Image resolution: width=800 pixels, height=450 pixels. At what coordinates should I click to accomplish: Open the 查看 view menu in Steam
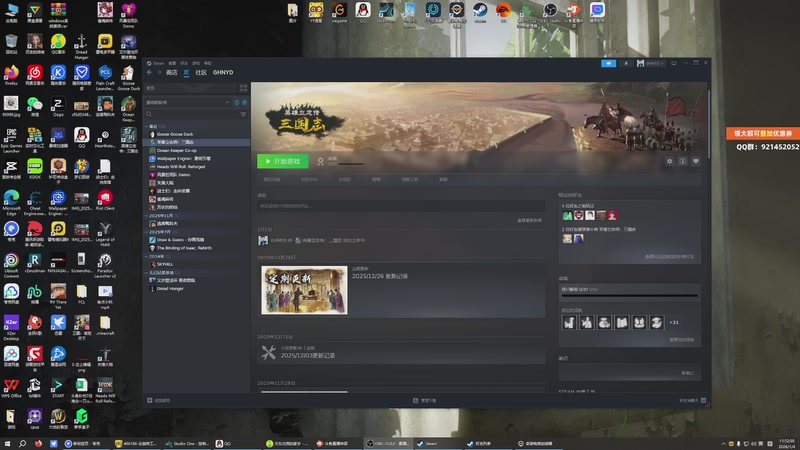[x=172, y=63]
